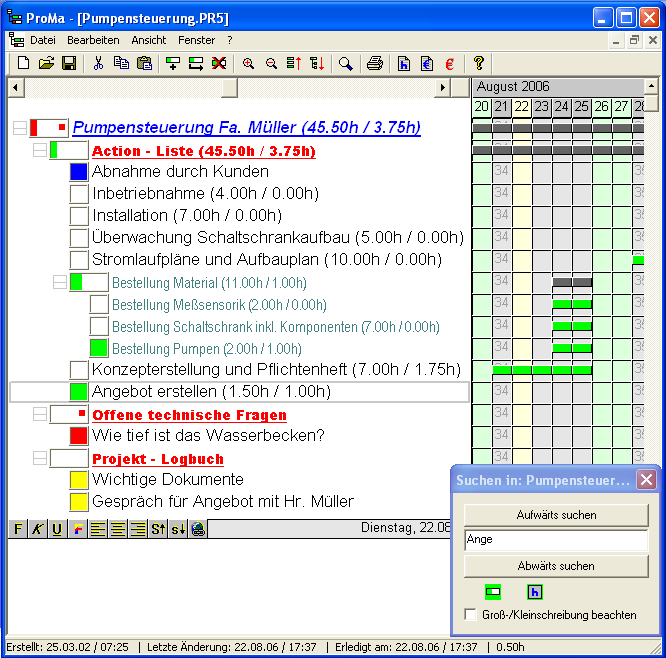Open the ? help menu
666x658 pixels.
point(230,40)
